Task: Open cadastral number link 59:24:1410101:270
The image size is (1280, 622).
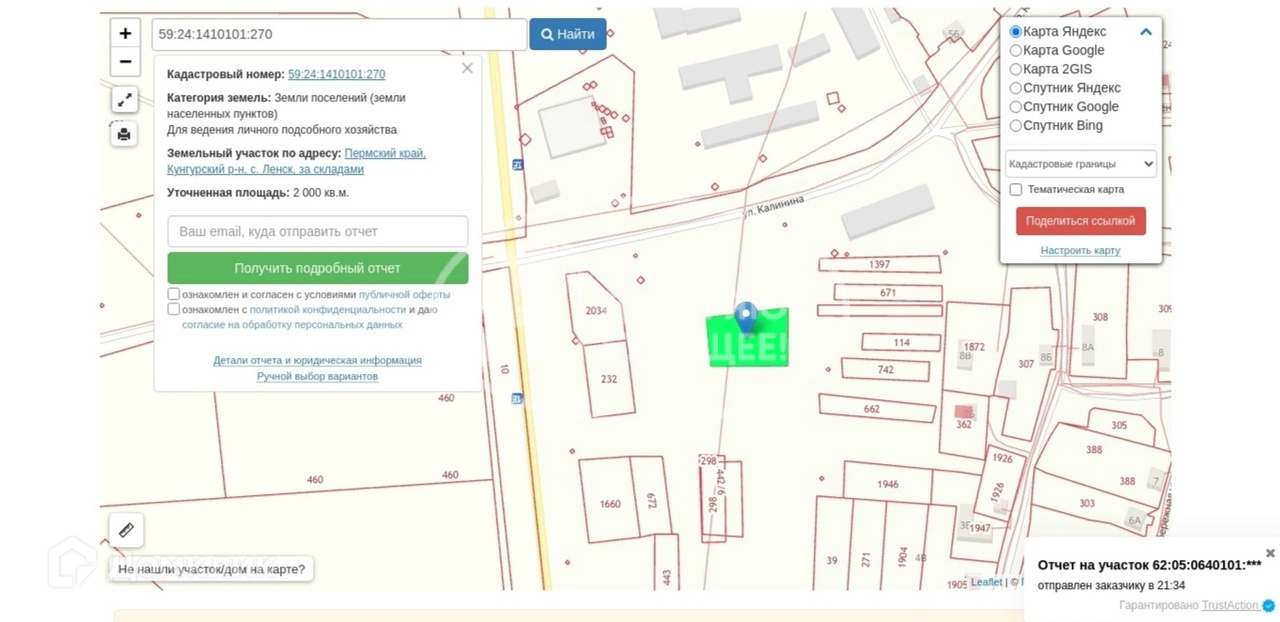Action: click(336, 74)
